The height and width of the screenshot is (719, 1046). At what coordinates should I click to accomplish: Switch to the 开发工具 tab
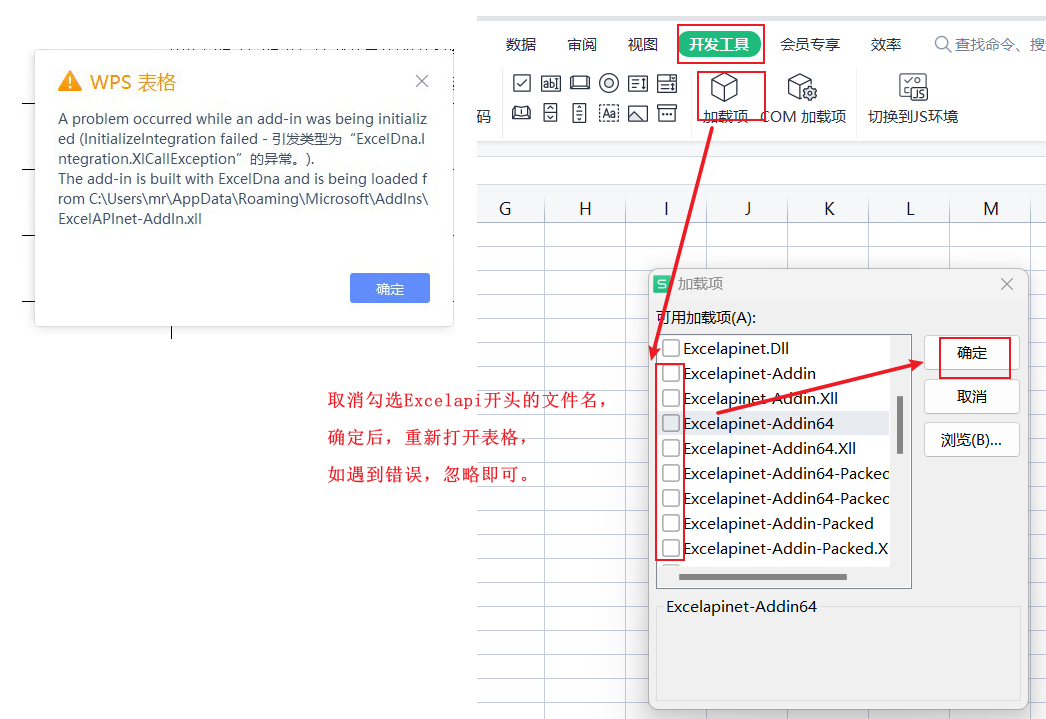click(x=719, y=44)
